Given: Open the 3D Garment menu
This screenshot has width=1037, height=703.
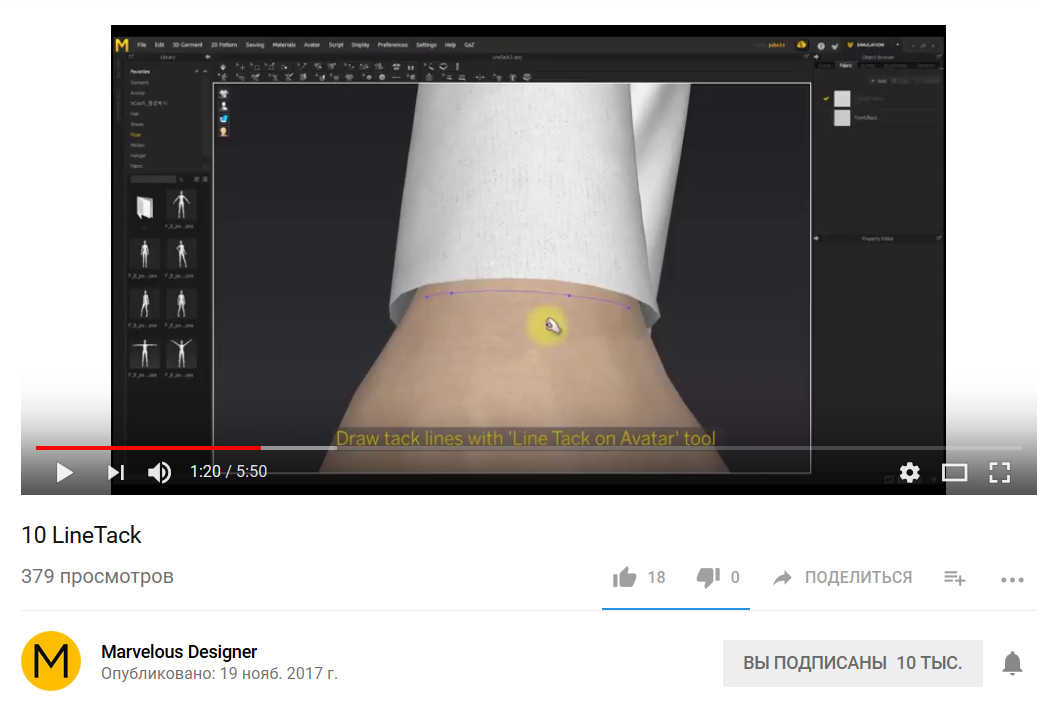Looking at the screenshot, I should pos(187,45).
